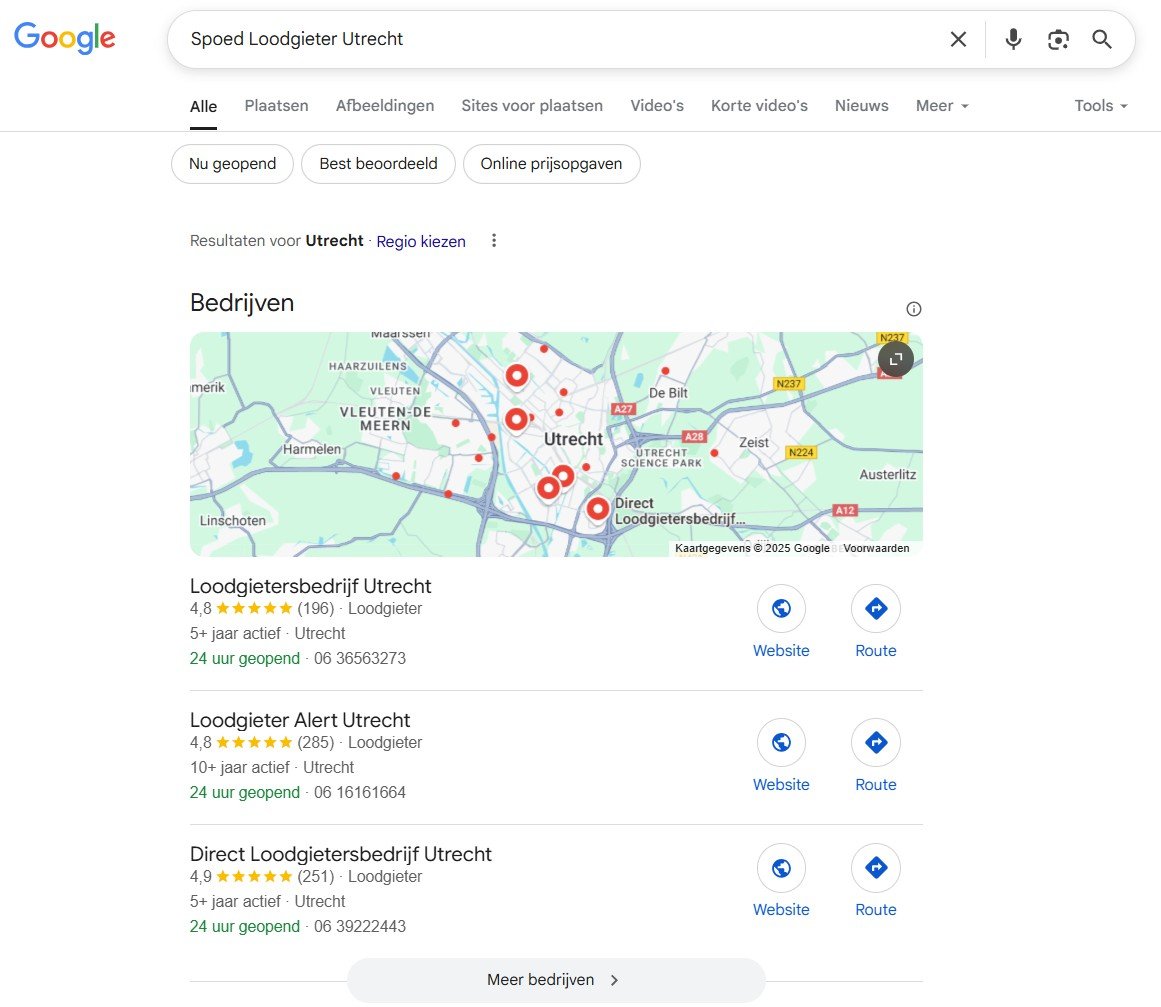Open Website icon for Loodgietersbedrijf Utrecht
This screenshot has width=1161, height=1007.
(x=781, y=609)
